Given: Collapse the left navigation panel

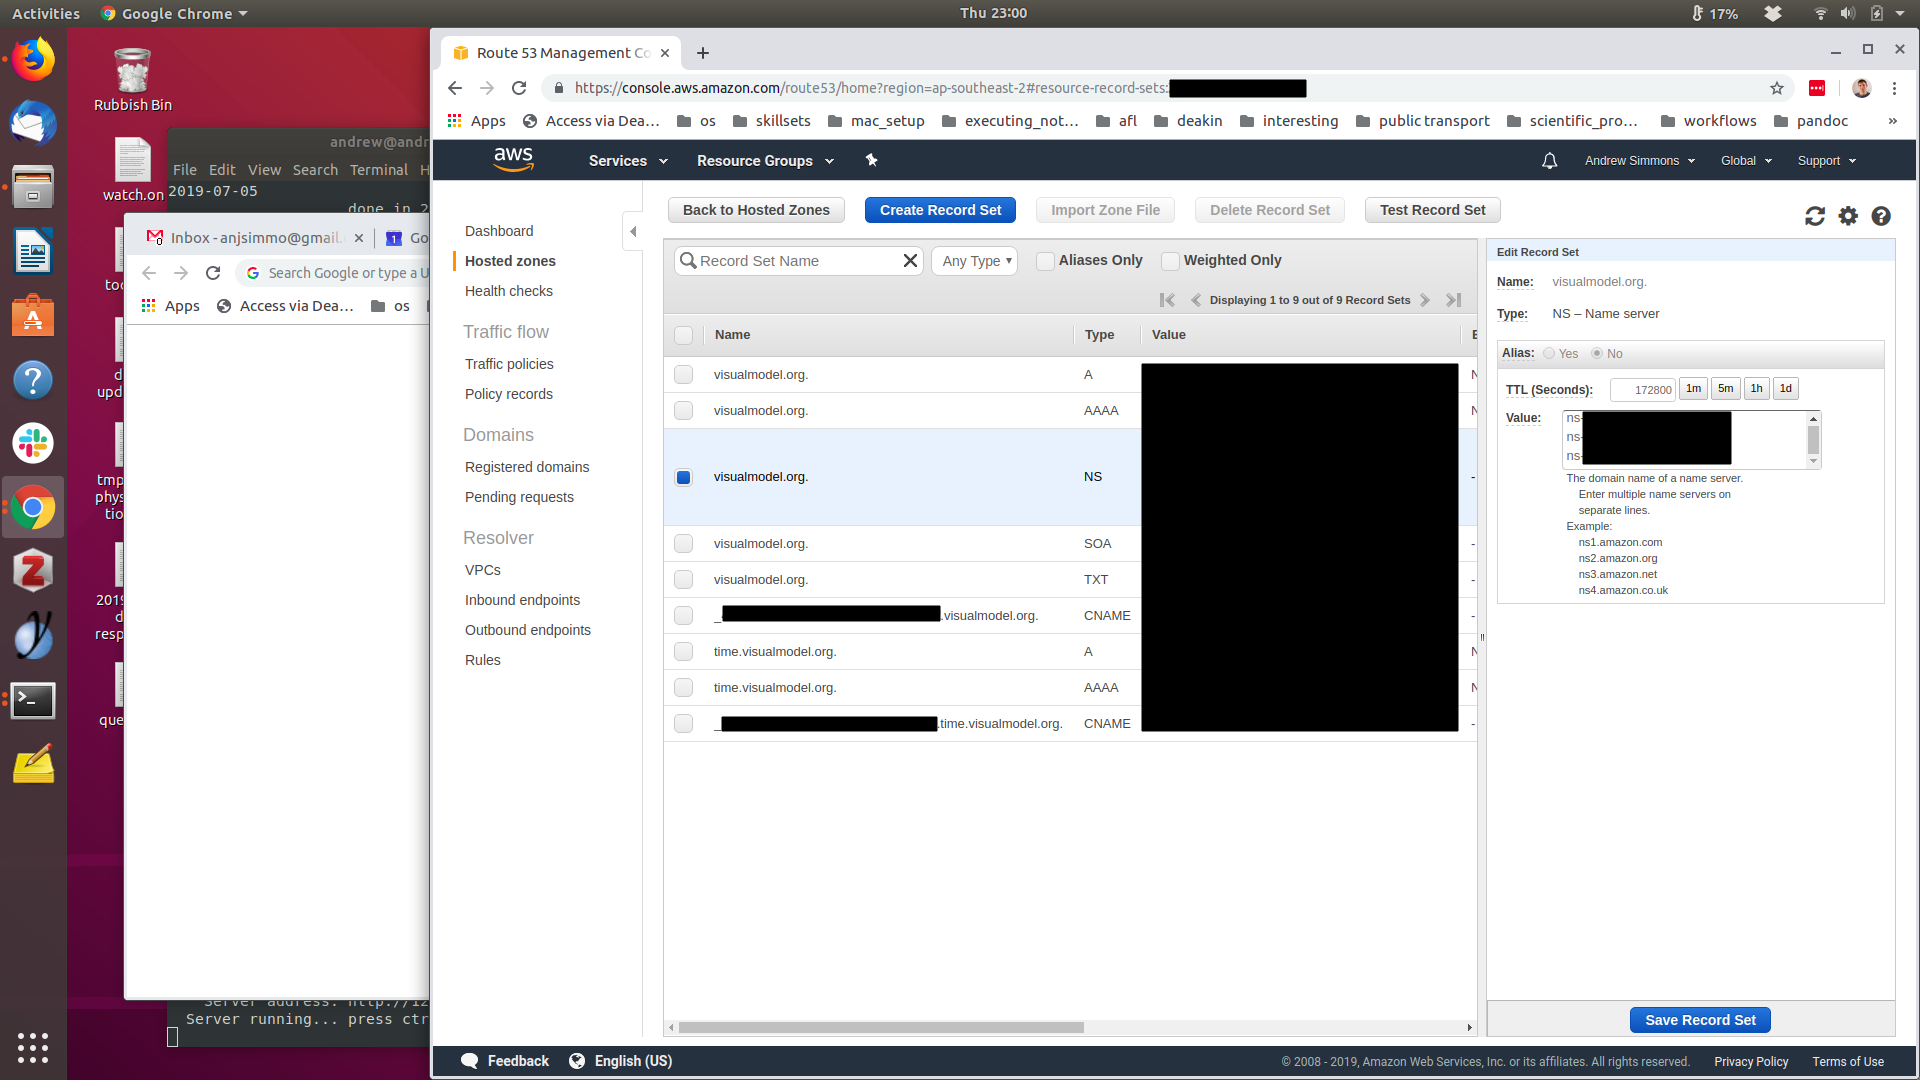Looking at the screenshot, I should click(633, 231).
